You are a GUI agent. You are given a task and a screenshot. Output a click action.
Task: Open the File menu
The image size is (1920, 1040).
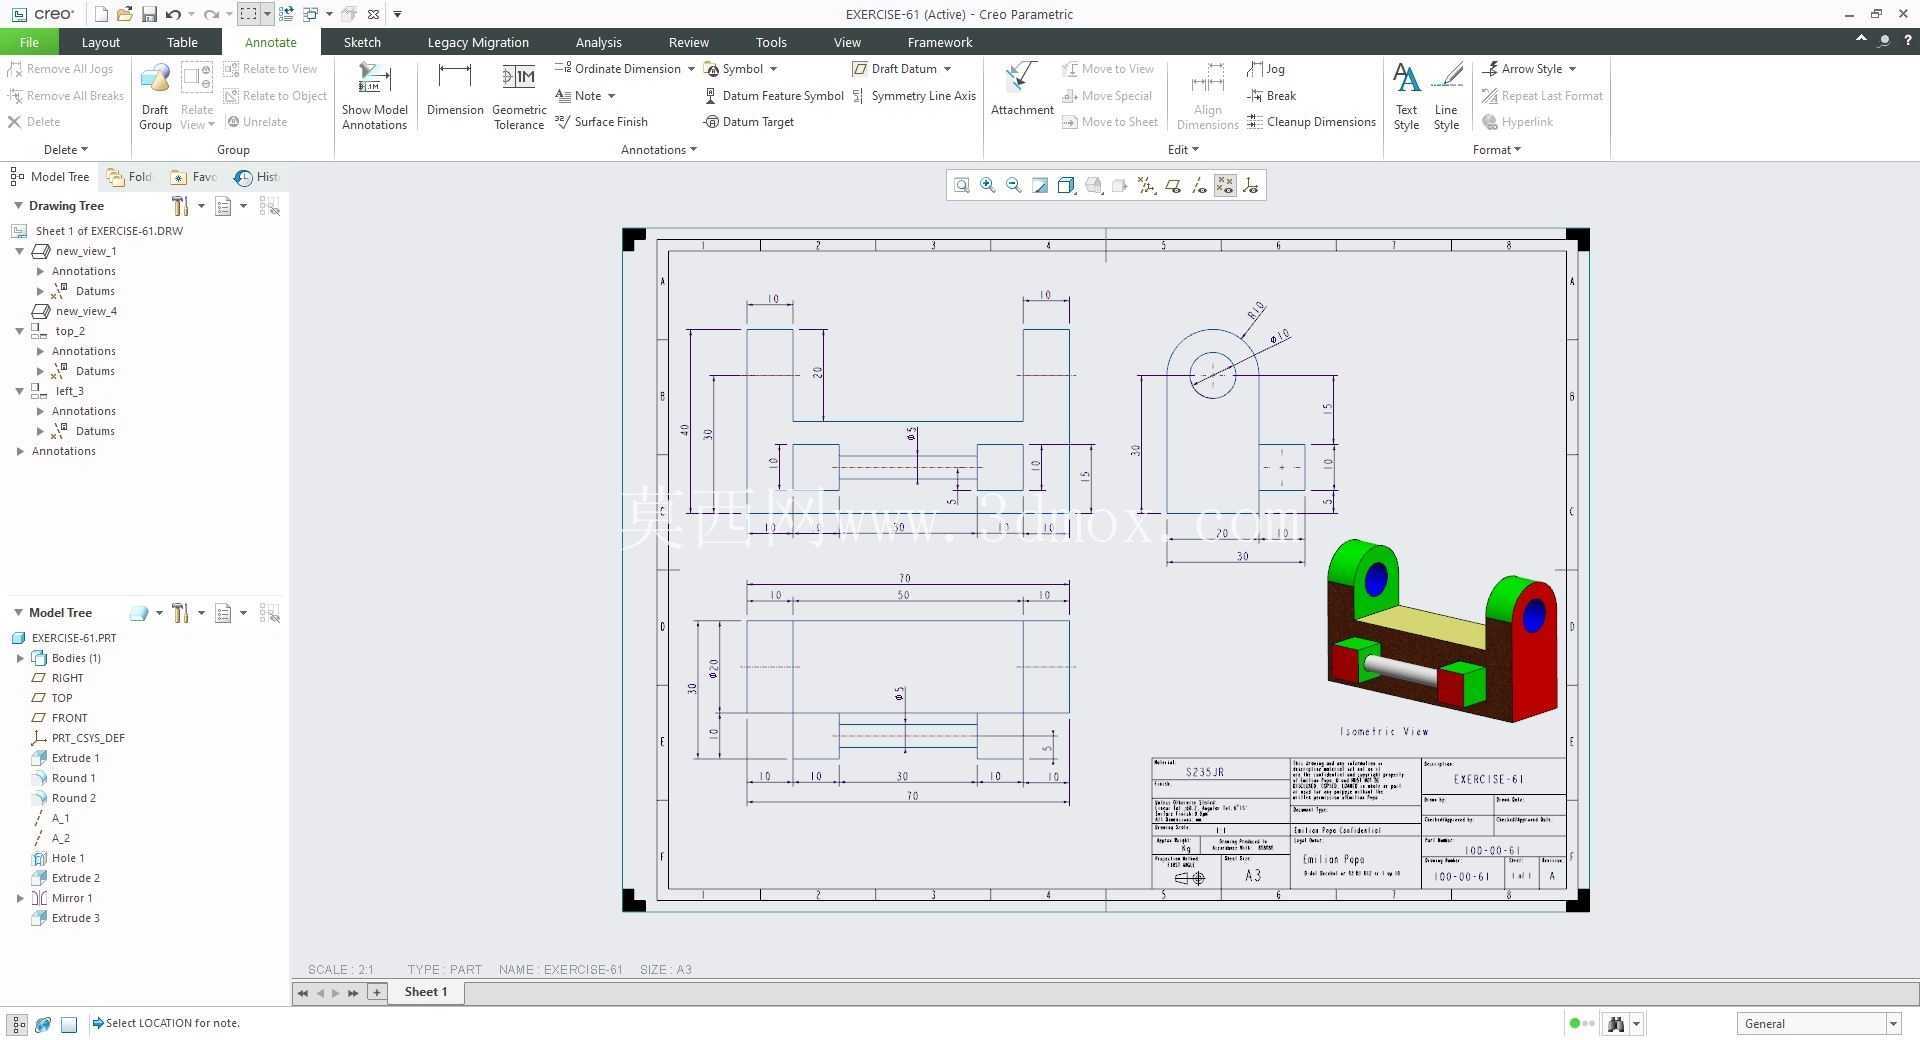[29, 42]
